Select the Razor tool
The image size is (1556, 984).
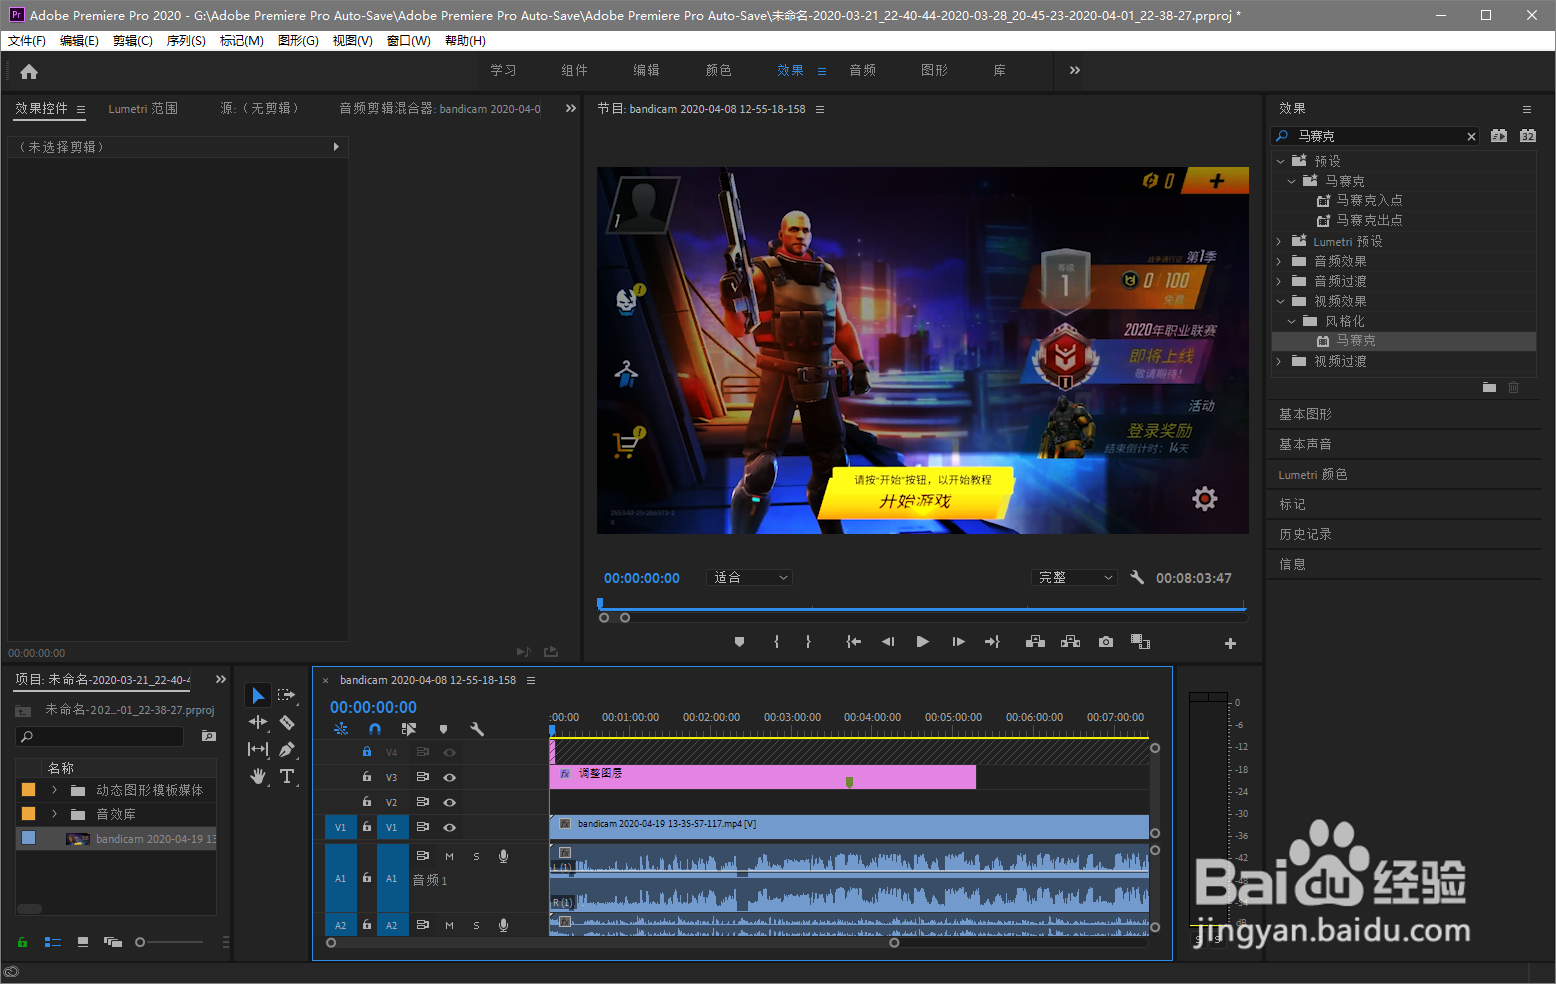tap(287, 722)
